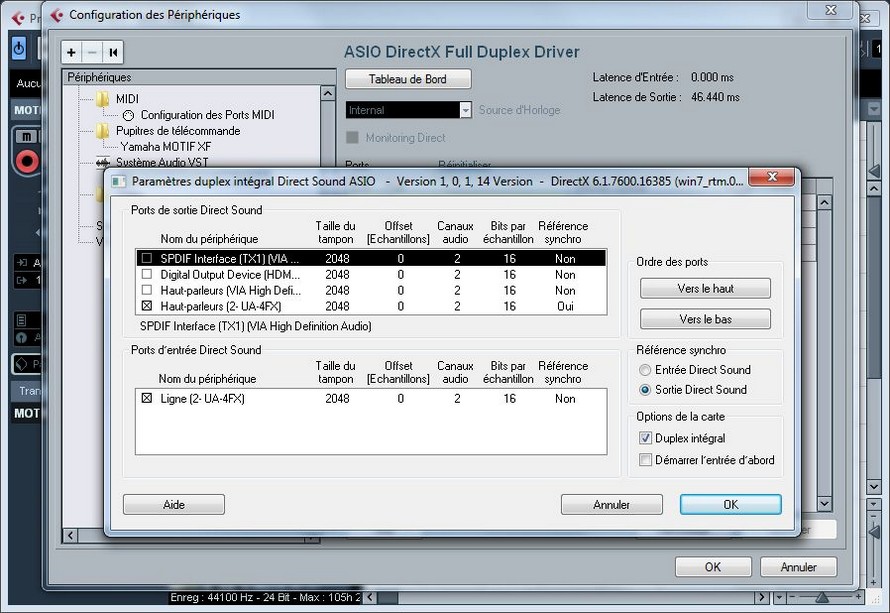Select the Entrée Direct Sound radio button
Screen dimensions: 890x613
pyautogui.click(x=645, y=370)
